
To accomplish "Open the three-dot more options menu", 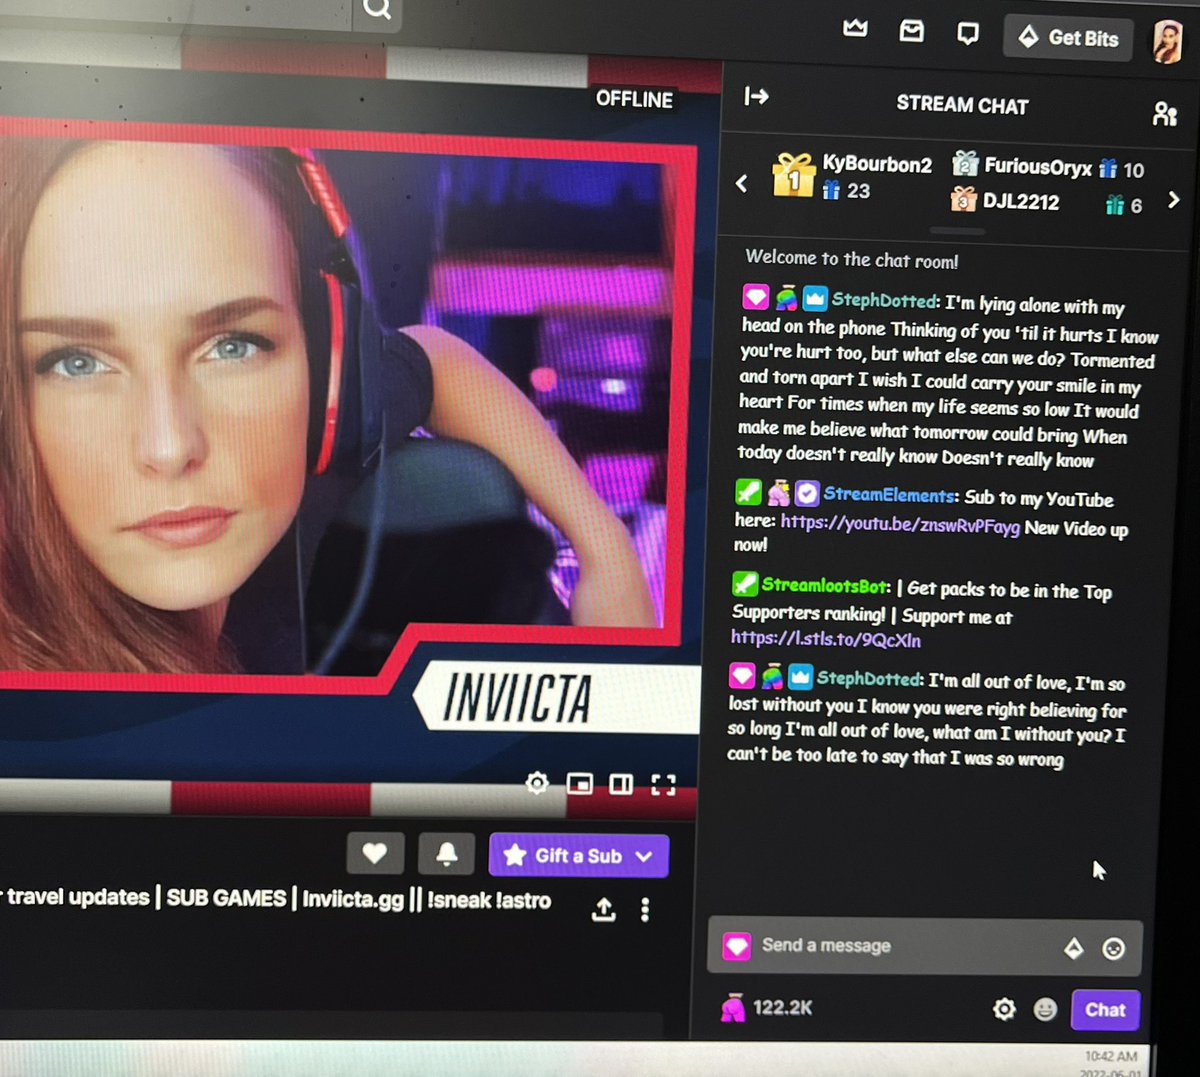I will [x=645, y=909].
